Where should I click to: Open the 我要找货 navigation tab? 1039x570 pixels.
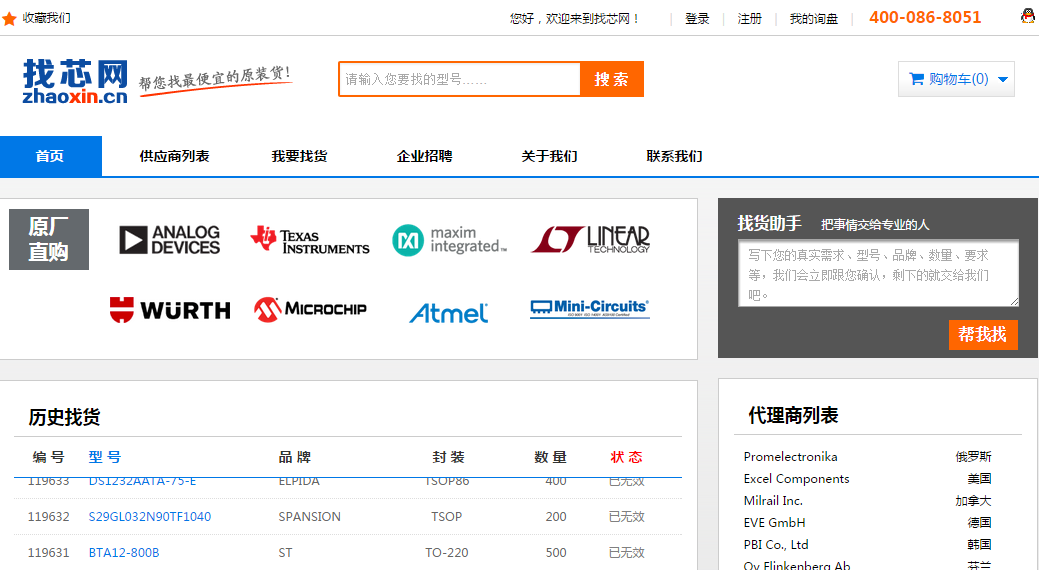click(x=299, y=156)
